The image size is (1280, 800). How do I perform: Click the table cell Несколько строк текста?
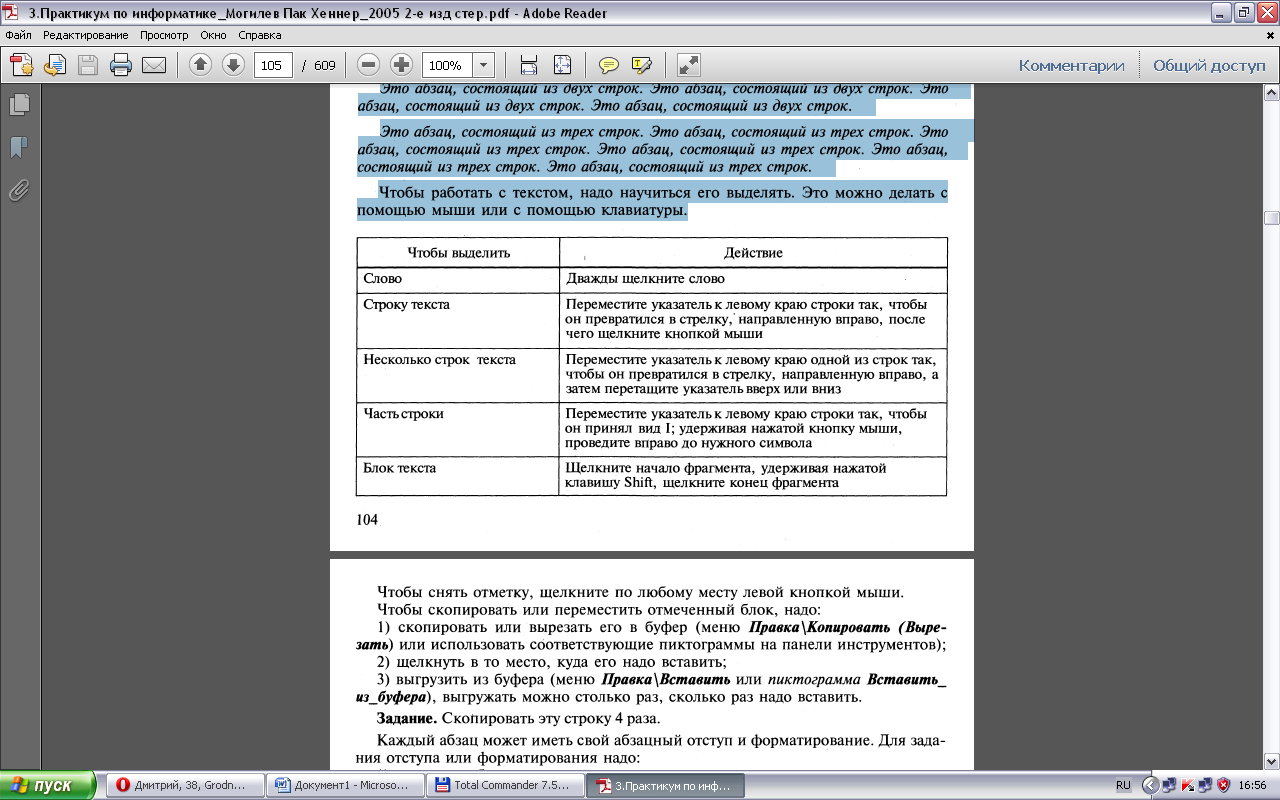tap(458, 373)
